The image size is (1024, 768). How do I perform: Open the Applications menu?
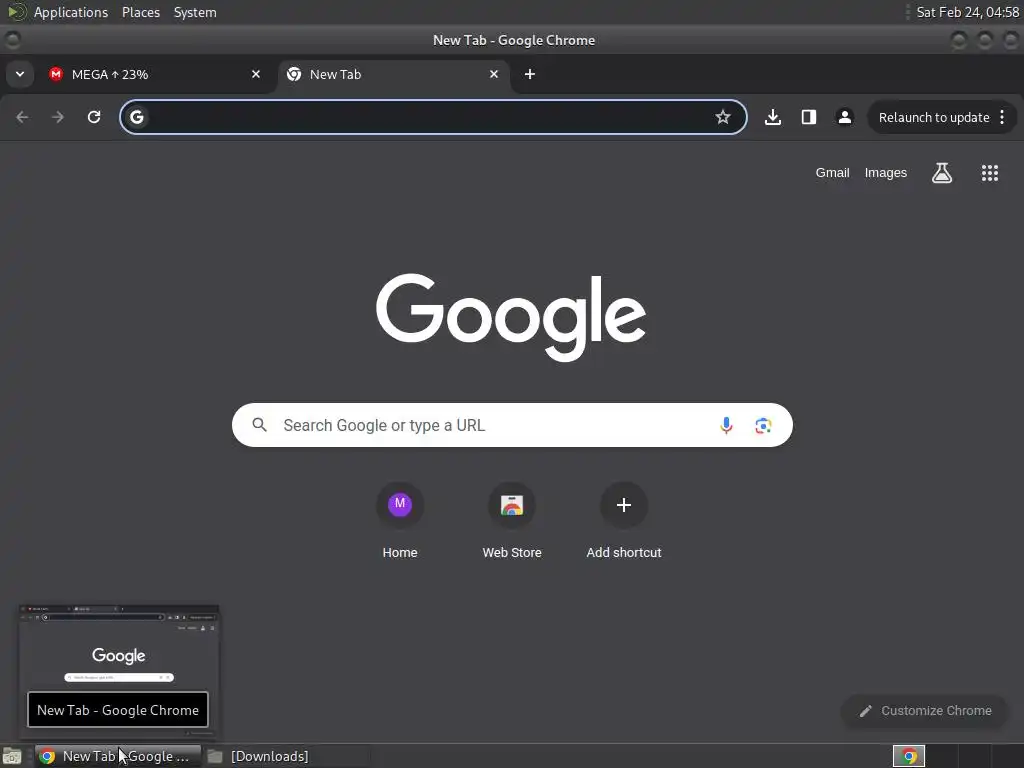click(x=71, y=12)
